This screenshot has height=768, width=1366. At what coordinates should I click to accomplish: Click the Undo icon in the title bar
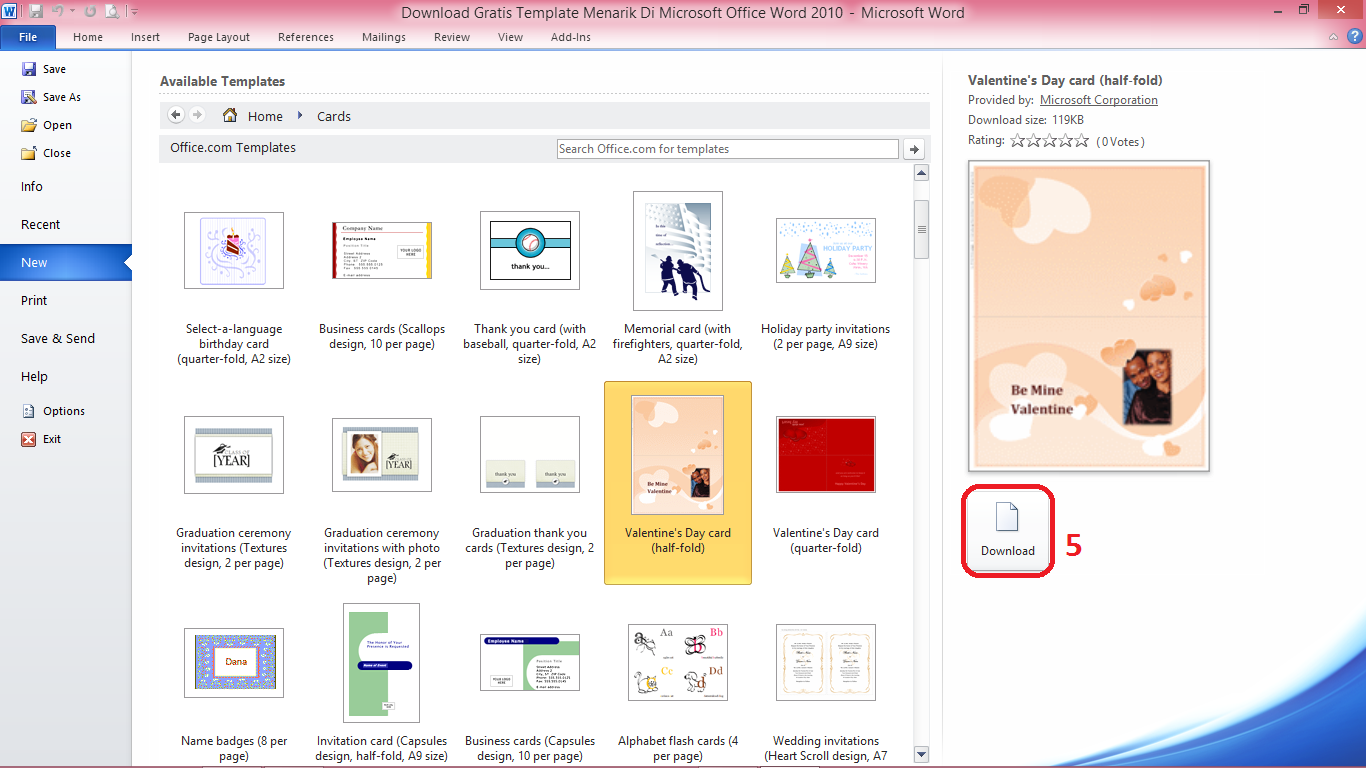click(58, 12)
